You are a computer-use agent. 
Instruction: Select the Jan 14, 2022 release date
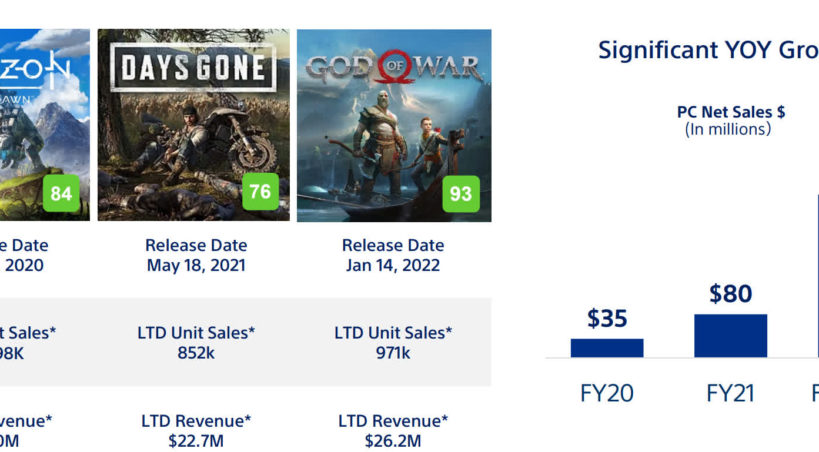pos(393,266)
